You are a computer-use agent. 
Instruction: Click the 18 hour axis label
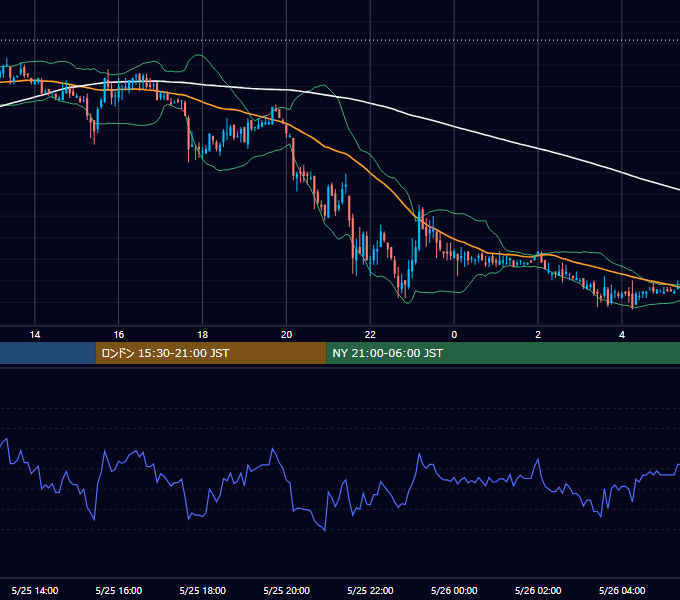click(203, 335)
